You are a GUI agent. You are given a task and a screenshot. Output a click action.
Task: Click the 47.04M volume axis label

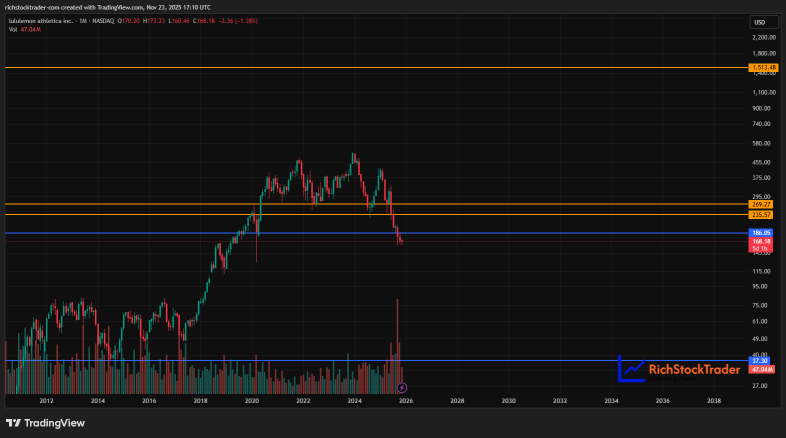(x=761, y=369)
